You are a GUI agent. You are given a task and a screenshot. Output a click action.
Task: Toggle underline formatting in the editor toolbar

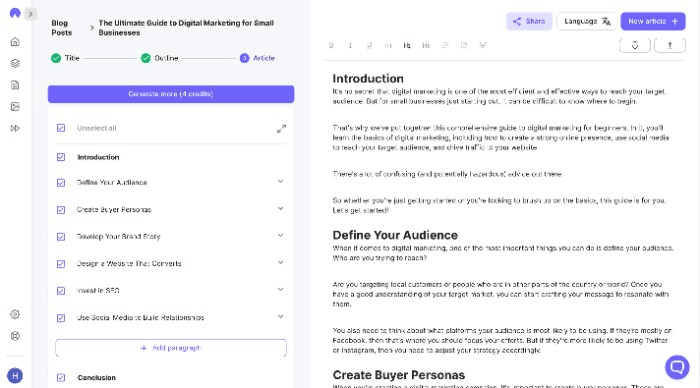369,45
